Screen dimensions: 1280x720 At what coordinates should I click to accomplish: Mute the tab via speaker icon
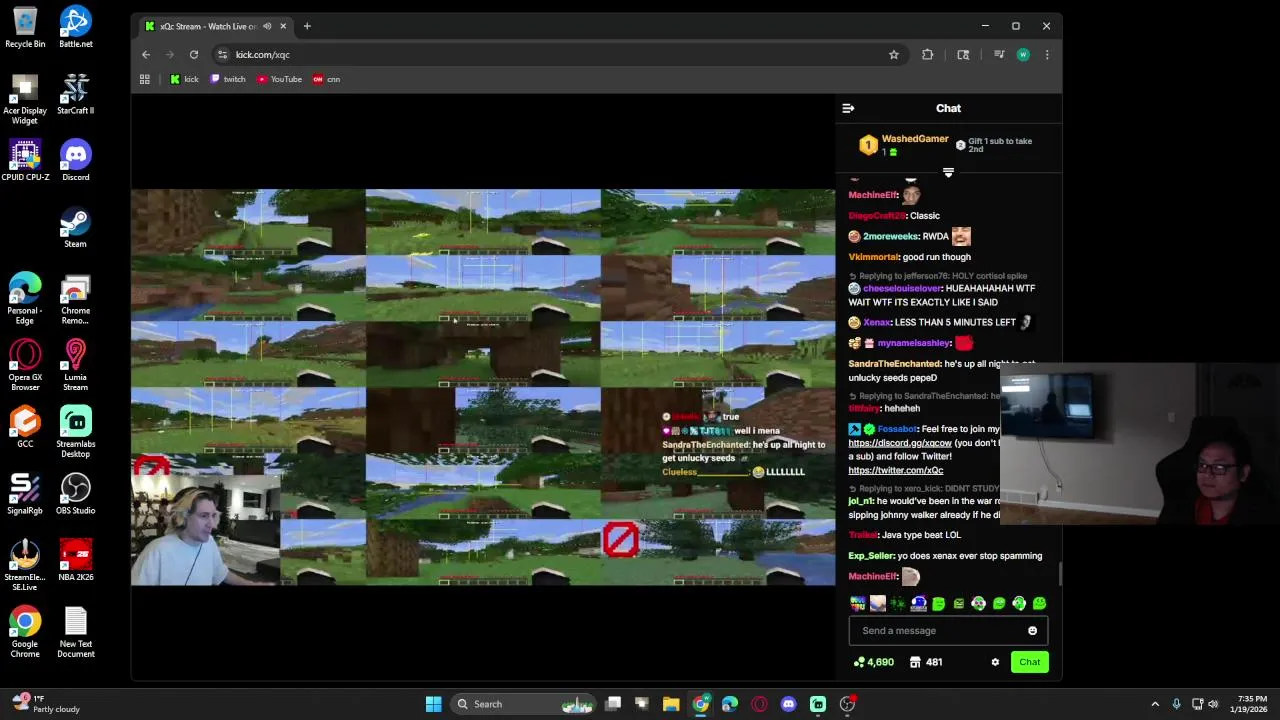pyautogui.click(x=267, y=26)
